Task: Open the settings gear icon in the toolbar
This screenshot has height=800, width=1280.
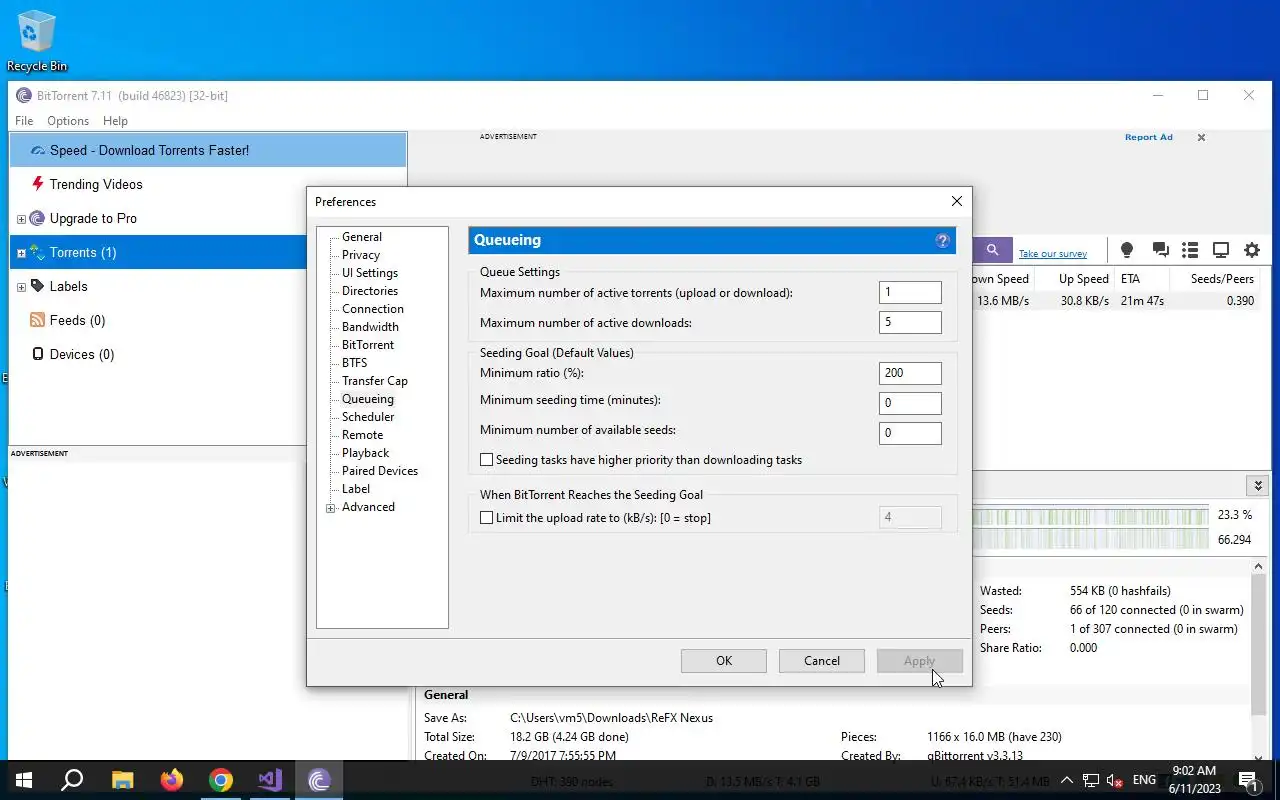Action: coord(1252,250)
